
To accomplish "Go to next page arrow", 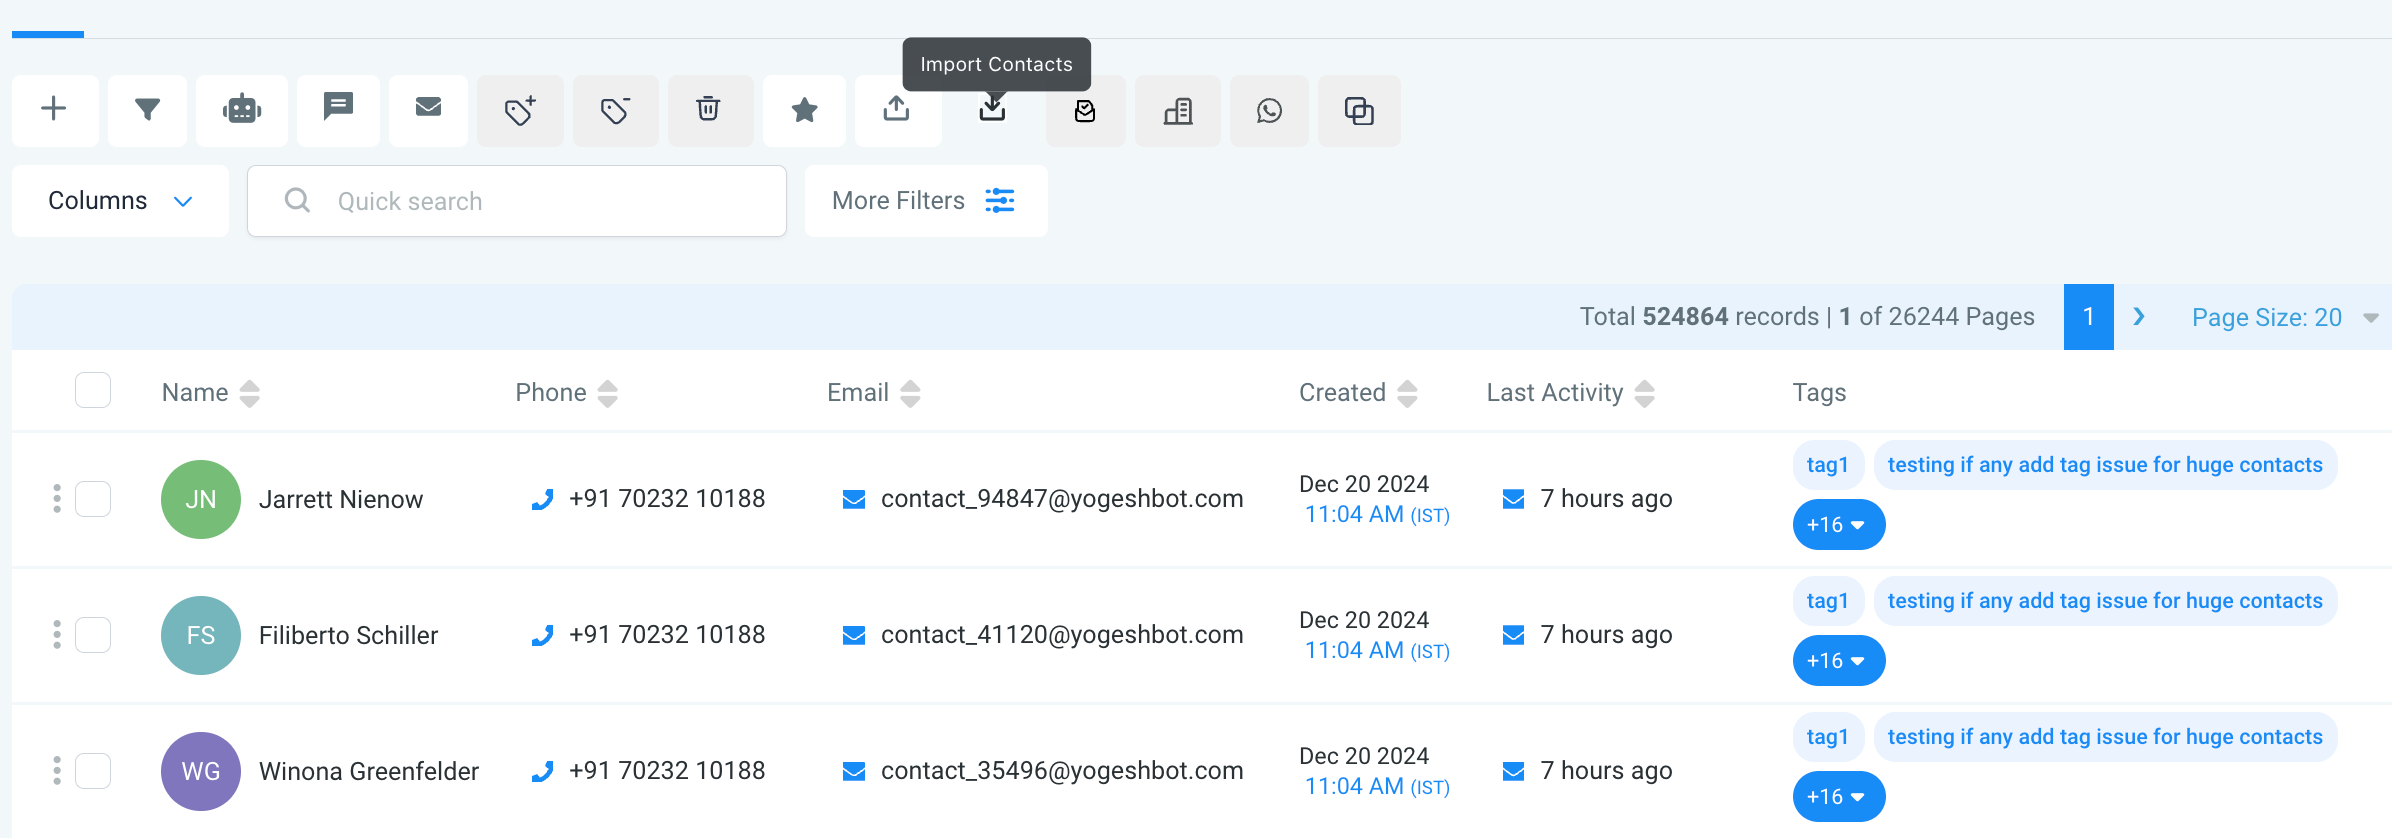I will click(x=2139, y=317).
